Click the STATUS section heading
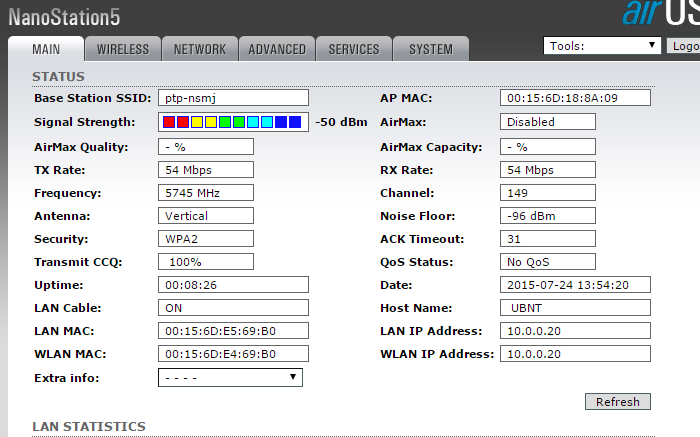 58,77
